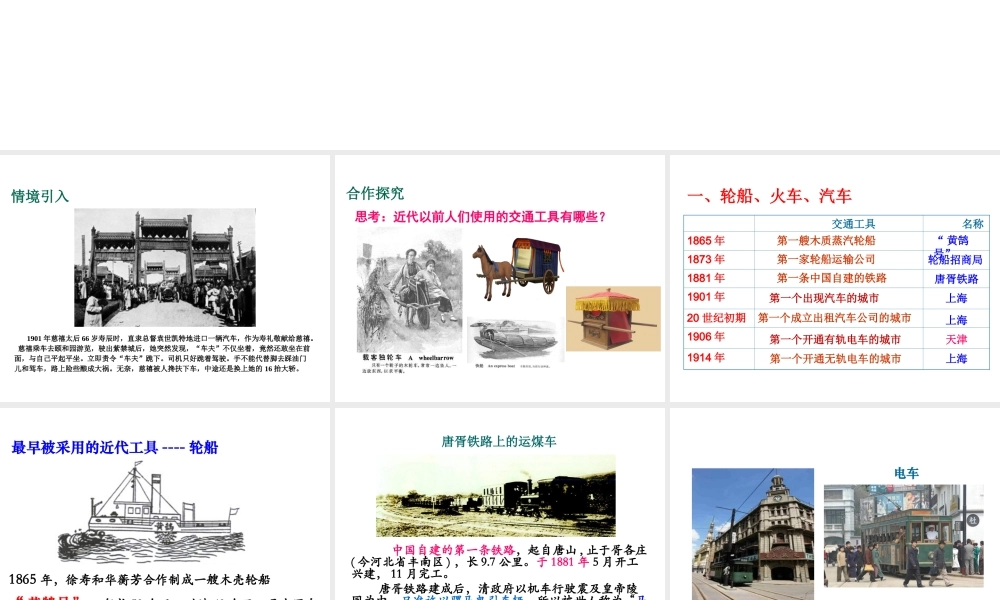Select the 1906 年 cell in the table

pyautogui.click(x=706, y=337)
